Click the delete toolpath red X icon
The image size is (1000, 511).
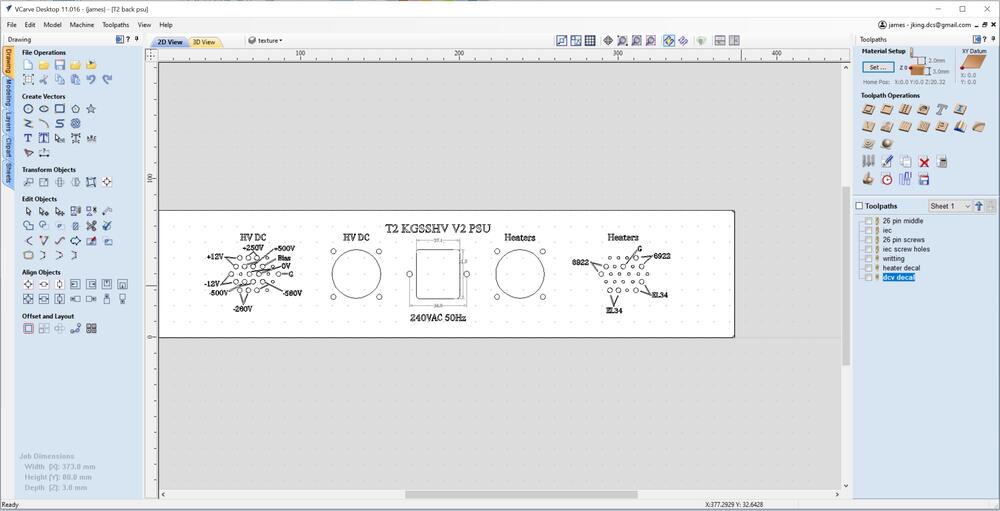pos(924,161)
